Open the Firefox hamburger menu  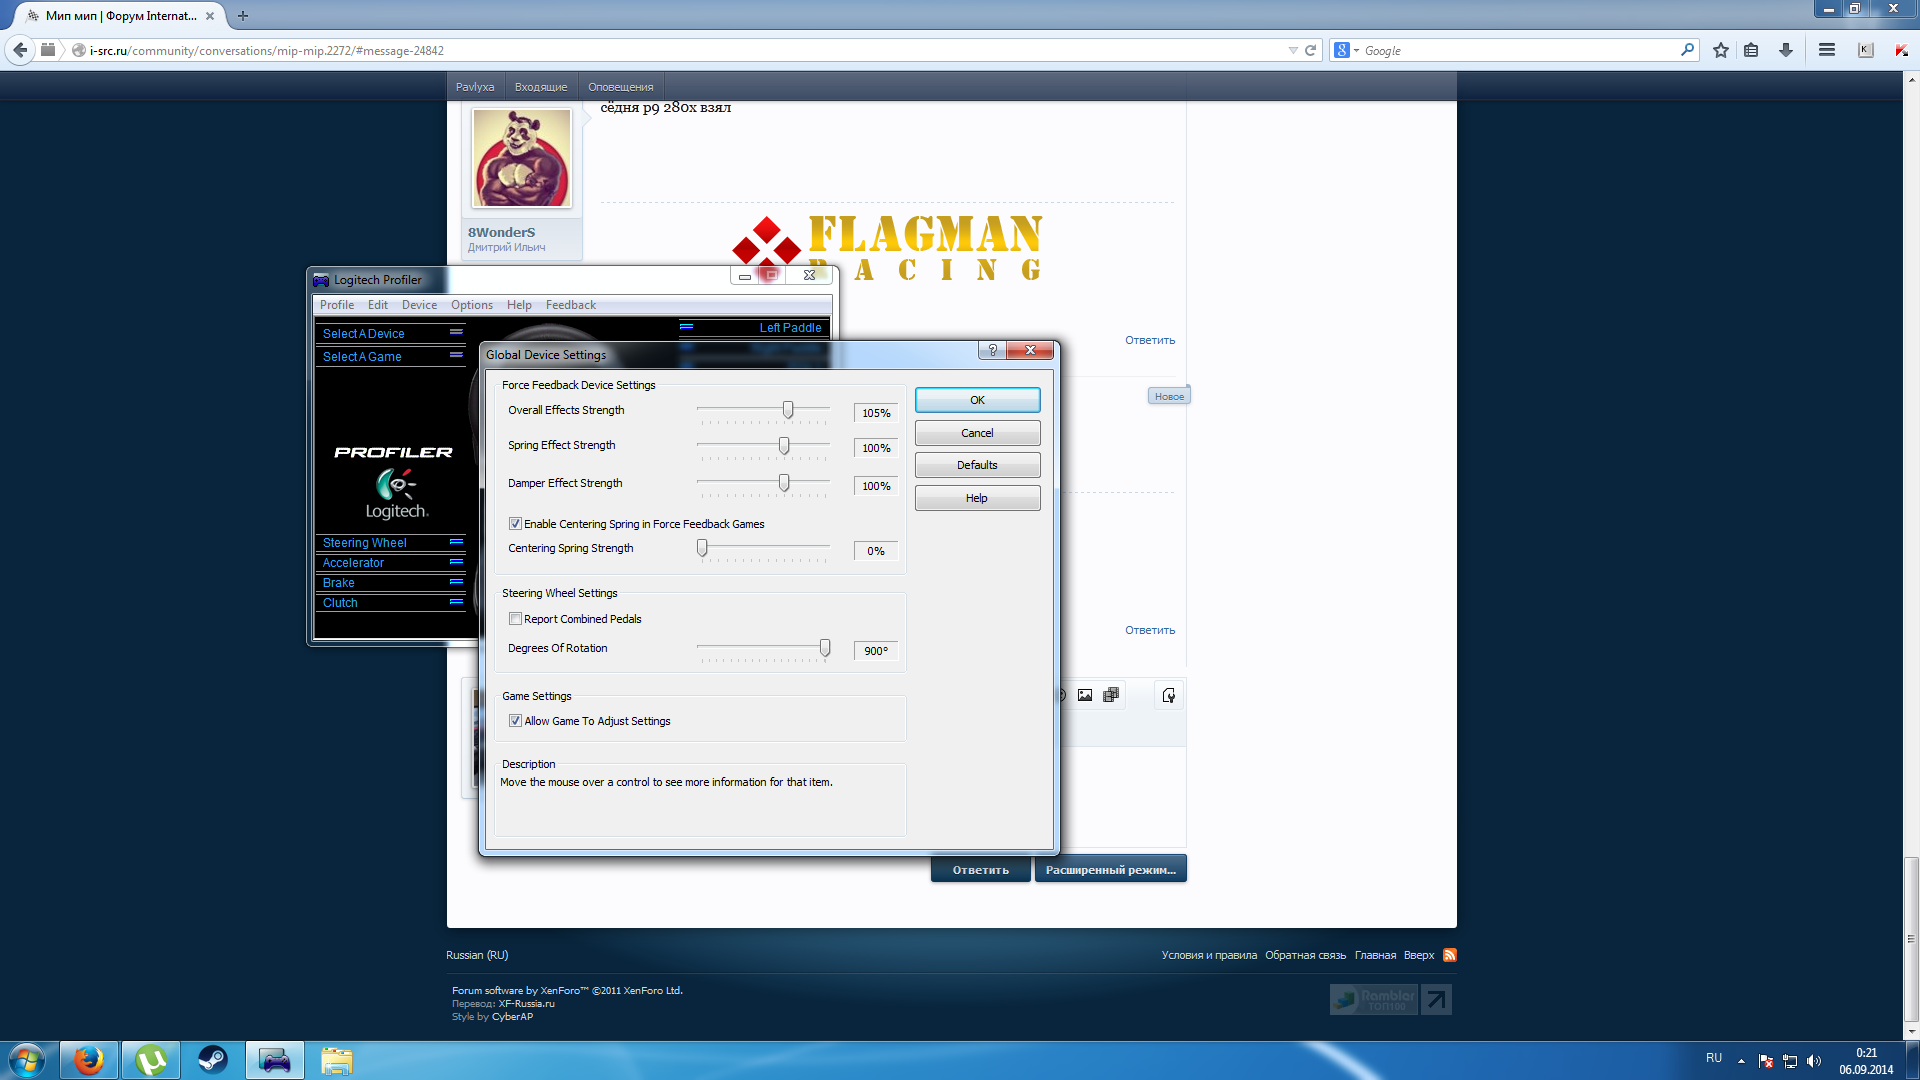pyautogui.click(x=1826, y=50)
